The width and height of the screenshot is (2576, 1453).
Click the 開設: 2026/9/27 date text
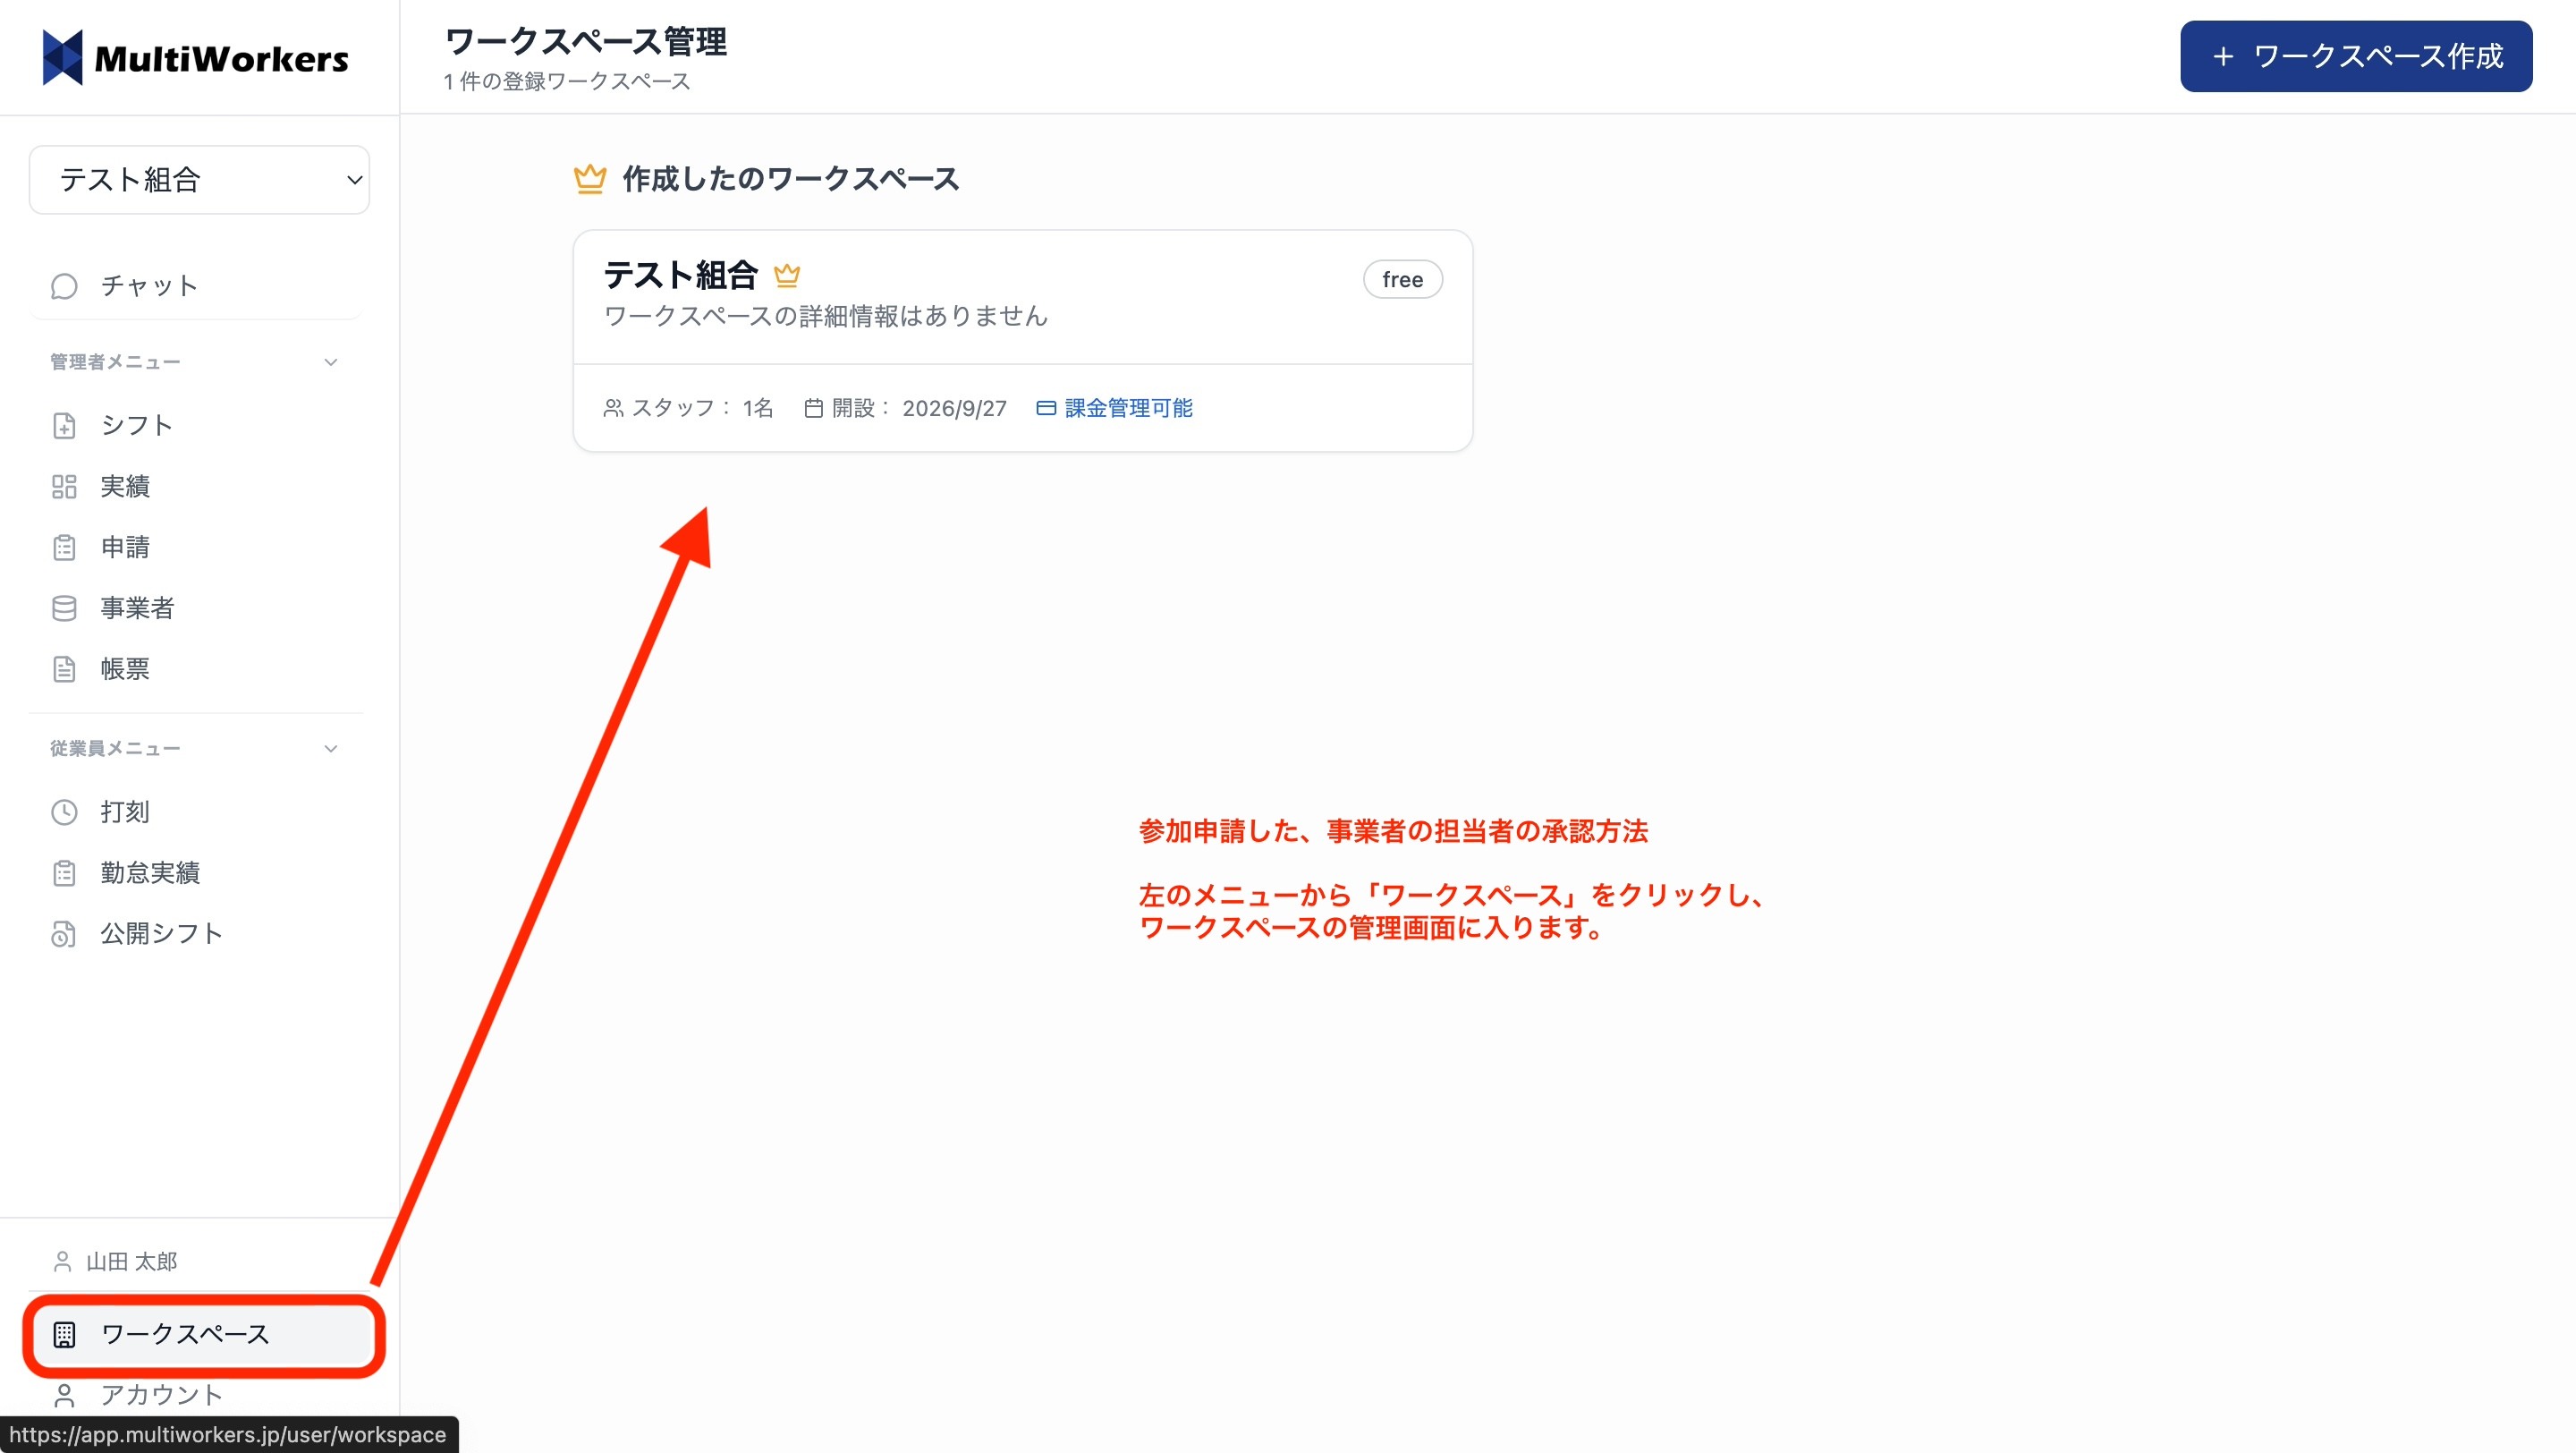click(919, 408)
